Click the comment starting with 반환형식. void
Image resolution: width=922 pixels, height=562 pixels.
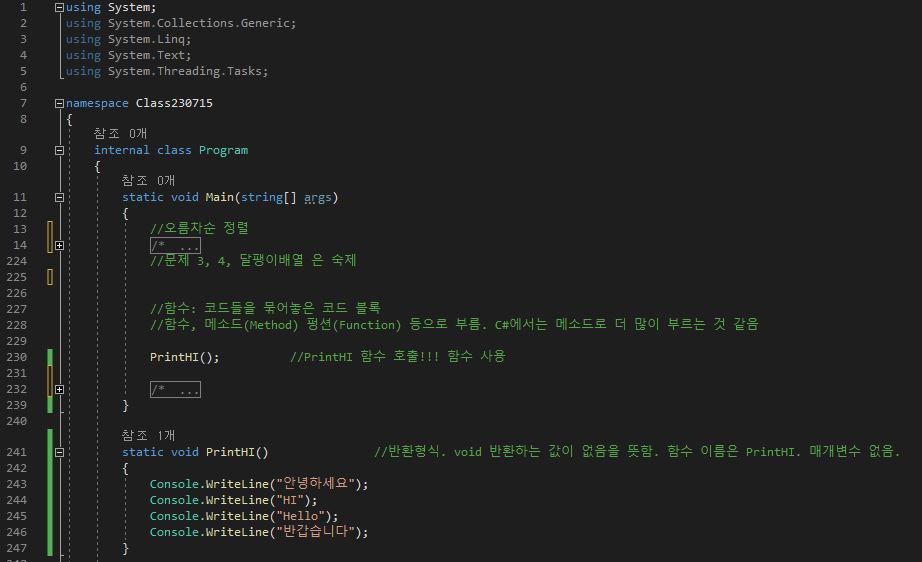pyautogui.click(x=637, y=451)
